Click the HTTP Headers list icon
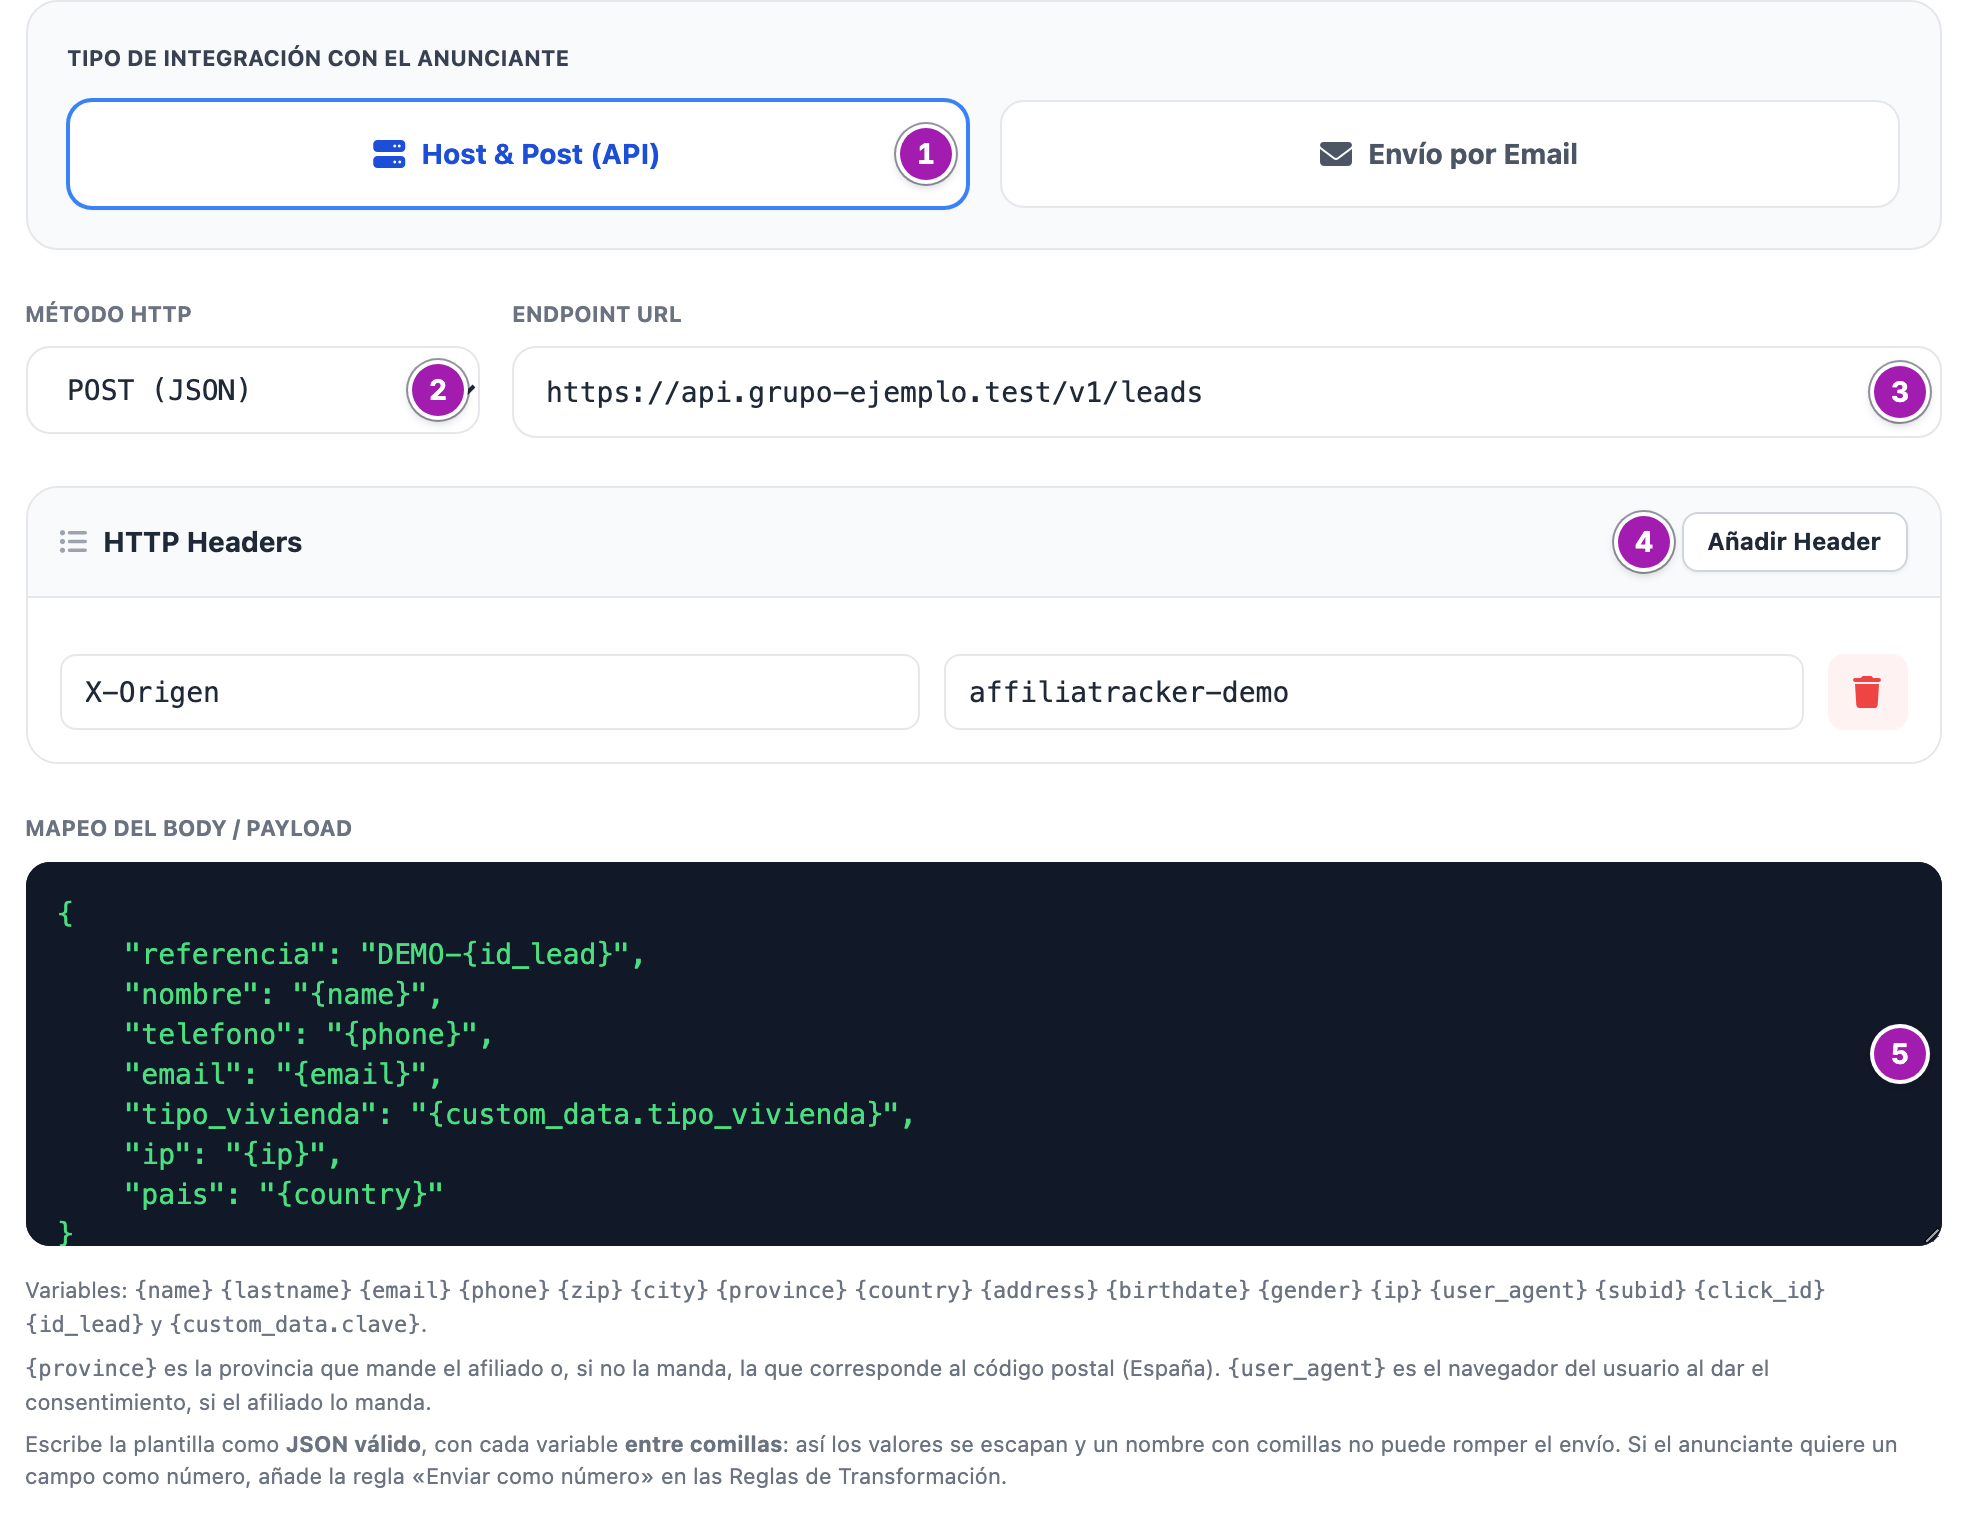This screenshot has height=1518, width=1966. coord(73,542)
